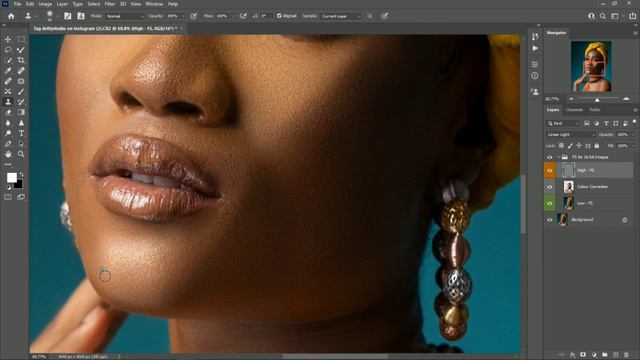Open the blend mode dropdown showing Linear Light
The width and height of the screenshot is (640, 360).
pyautogui.click(x=571, y=134)
